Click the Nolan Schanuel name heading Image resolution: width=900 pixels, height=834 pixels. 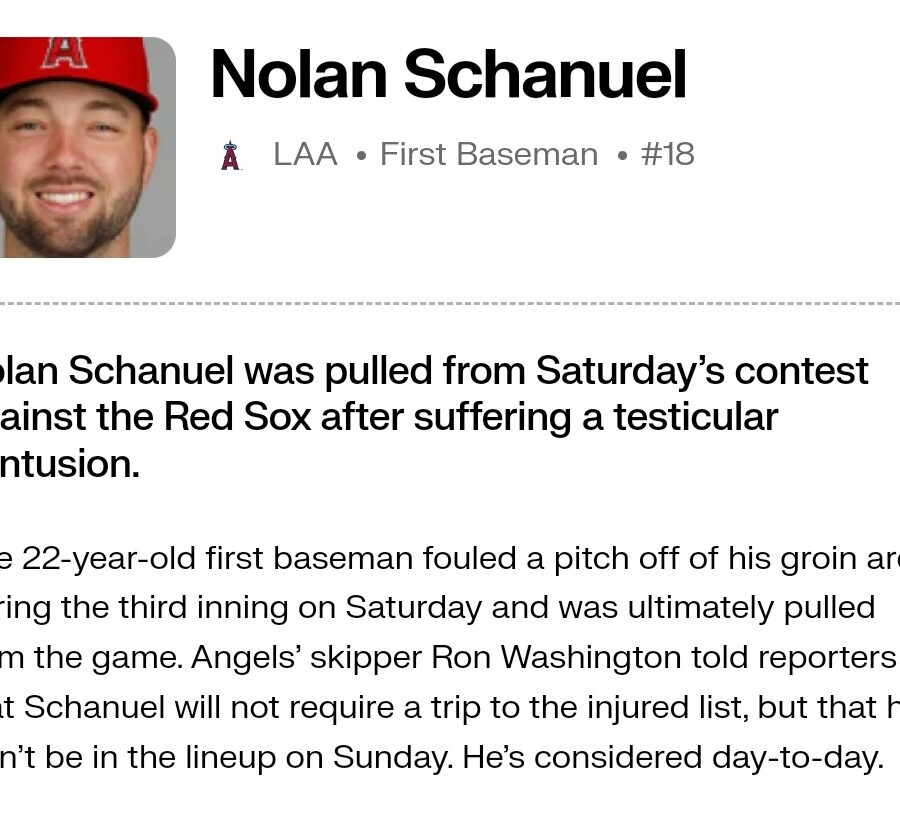[x=448, y=75]
